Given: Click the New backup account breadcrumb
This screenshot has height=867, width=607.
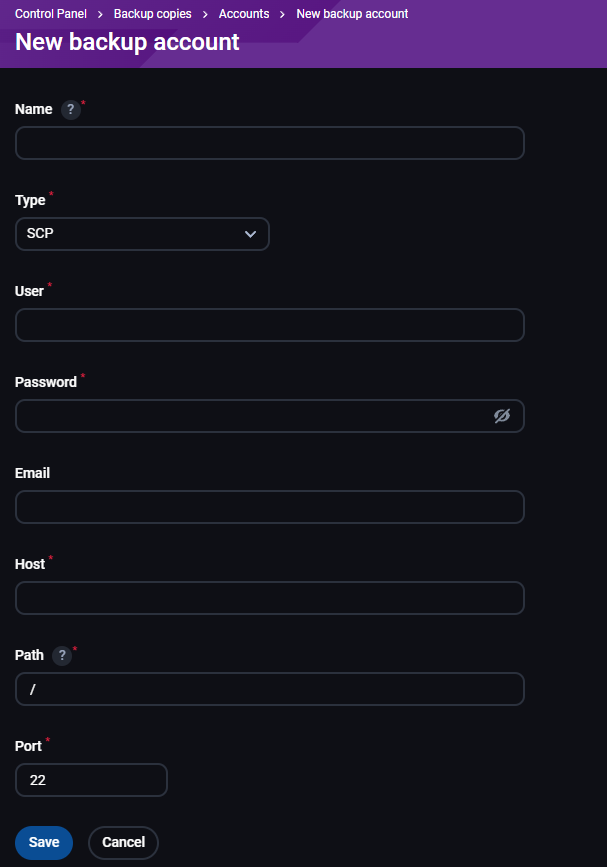Looking at the screenshot, I should [352, 14].
